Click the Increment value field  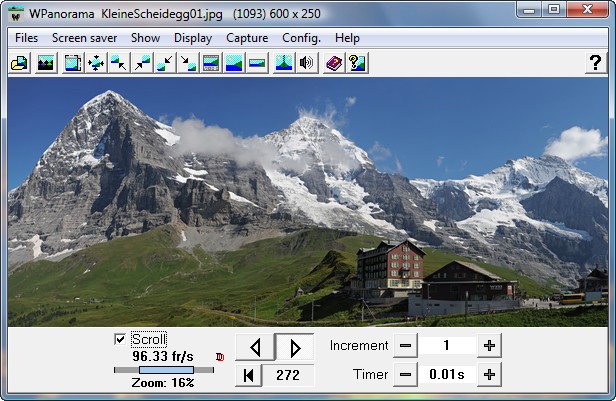[x=447, y=346]
